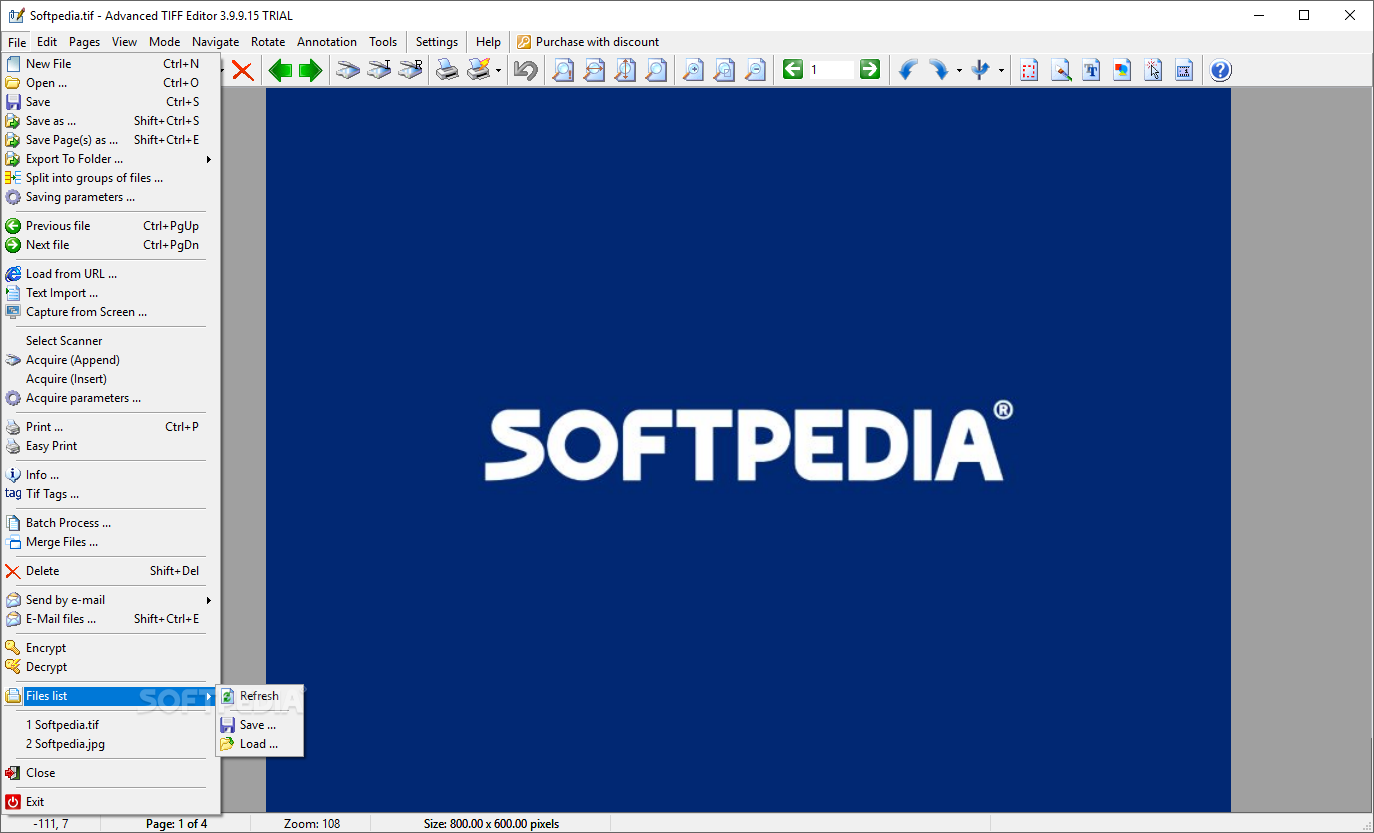Open the Annotation menu in menu bar
Image resolution: width=1374 pixels, height=833 pixels.
point(327,42)
